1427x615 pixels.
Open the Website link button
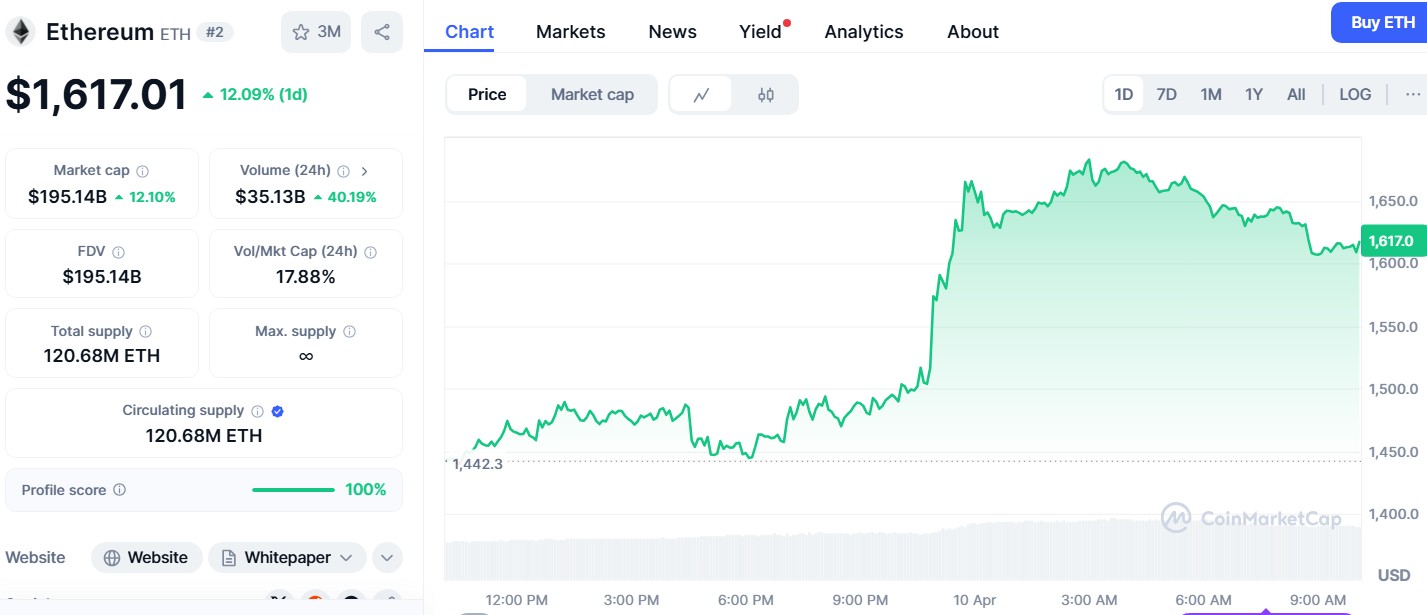point(146,557)
